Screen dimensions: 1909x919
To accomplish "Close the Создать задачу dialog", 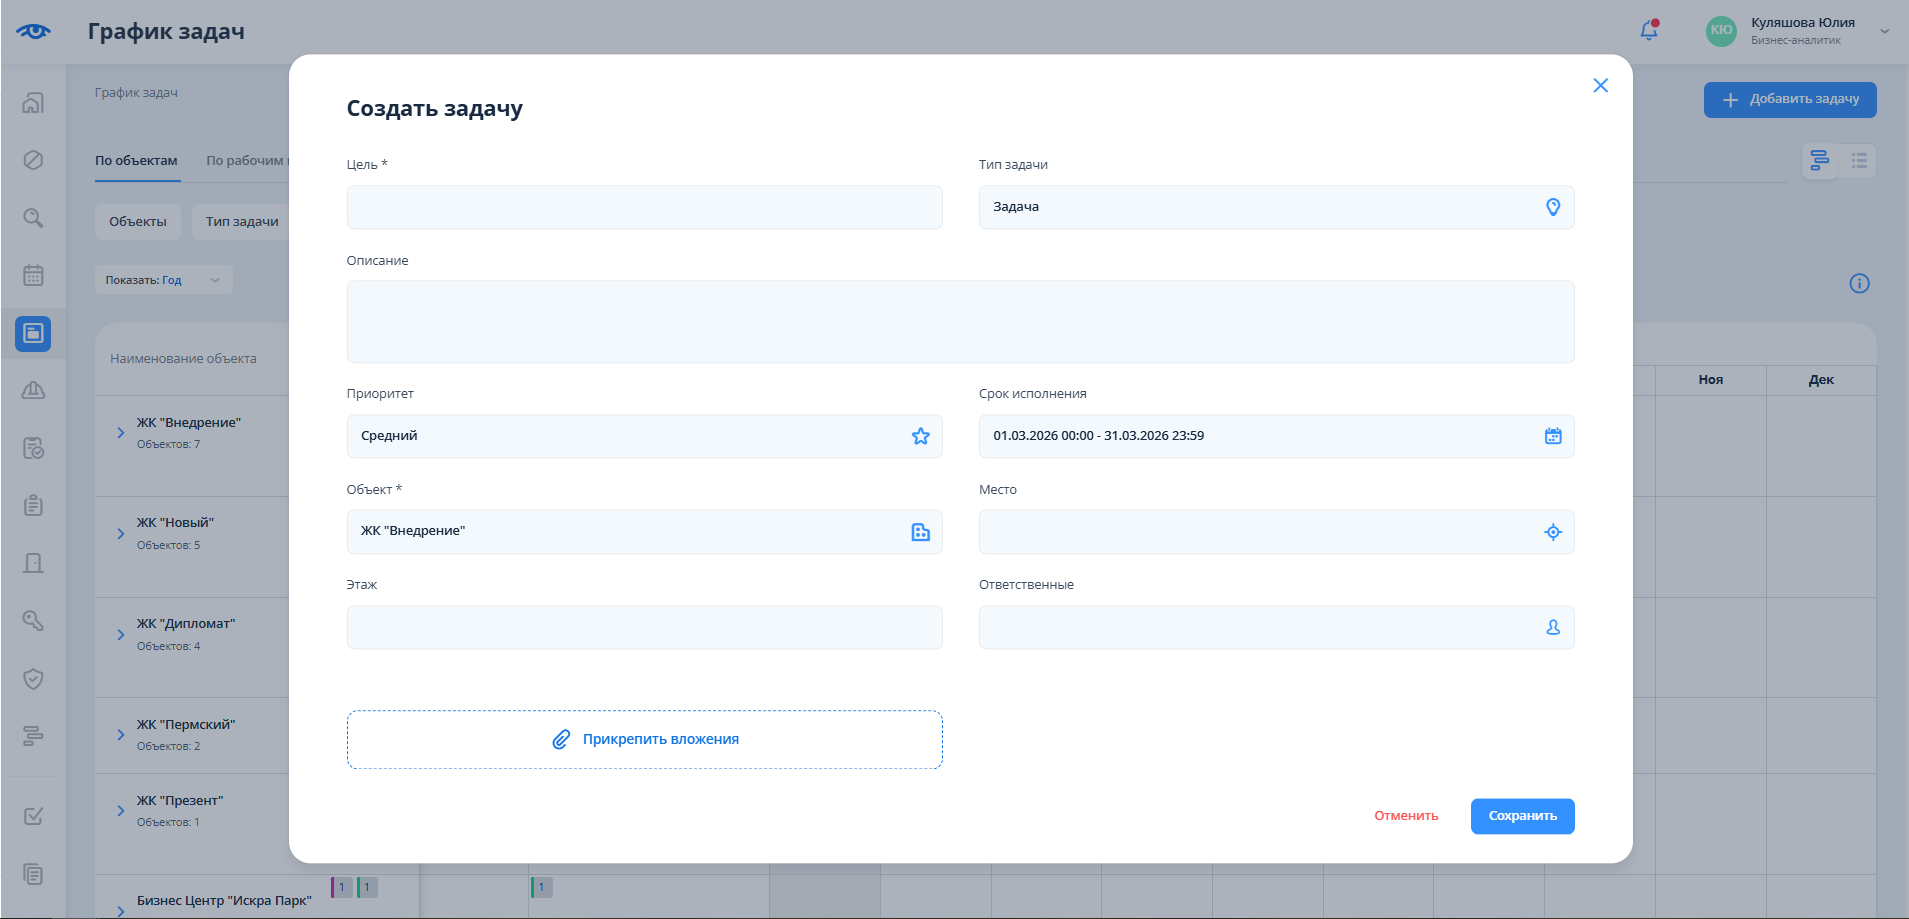I will 1600,86.
